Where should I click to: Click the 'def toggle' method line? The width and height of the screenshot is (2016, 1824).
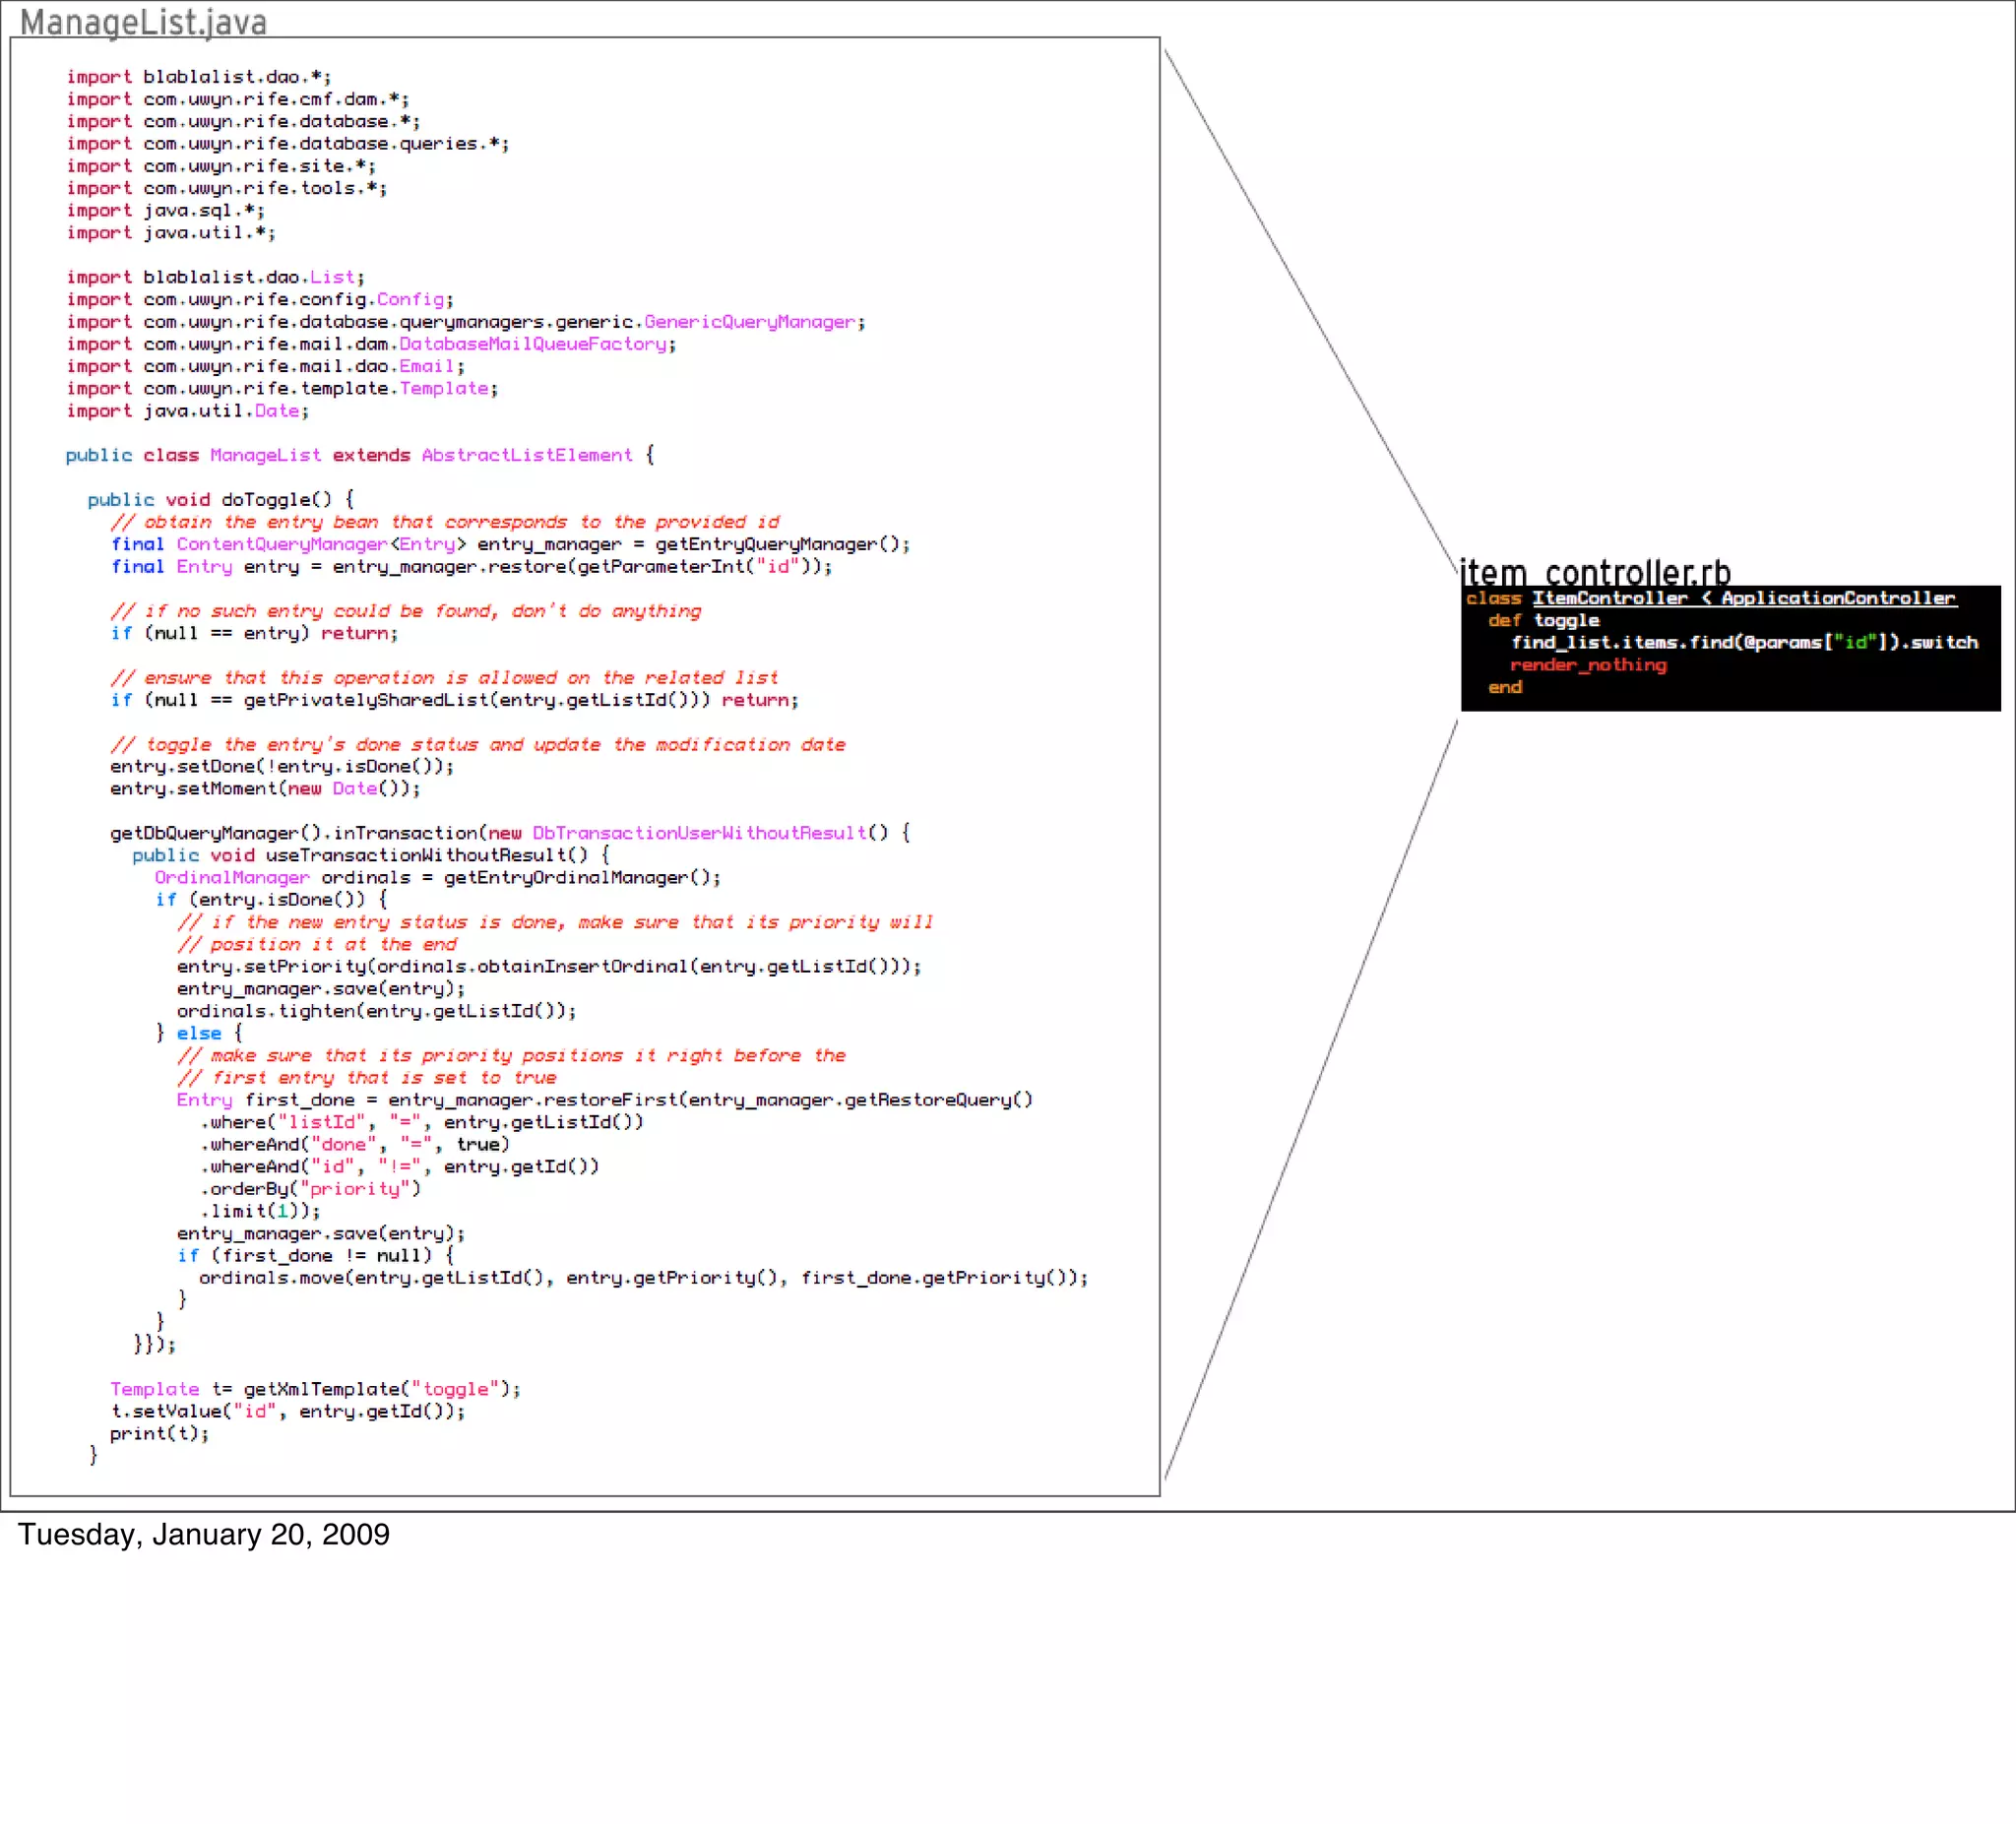(x=1544, y=620)
